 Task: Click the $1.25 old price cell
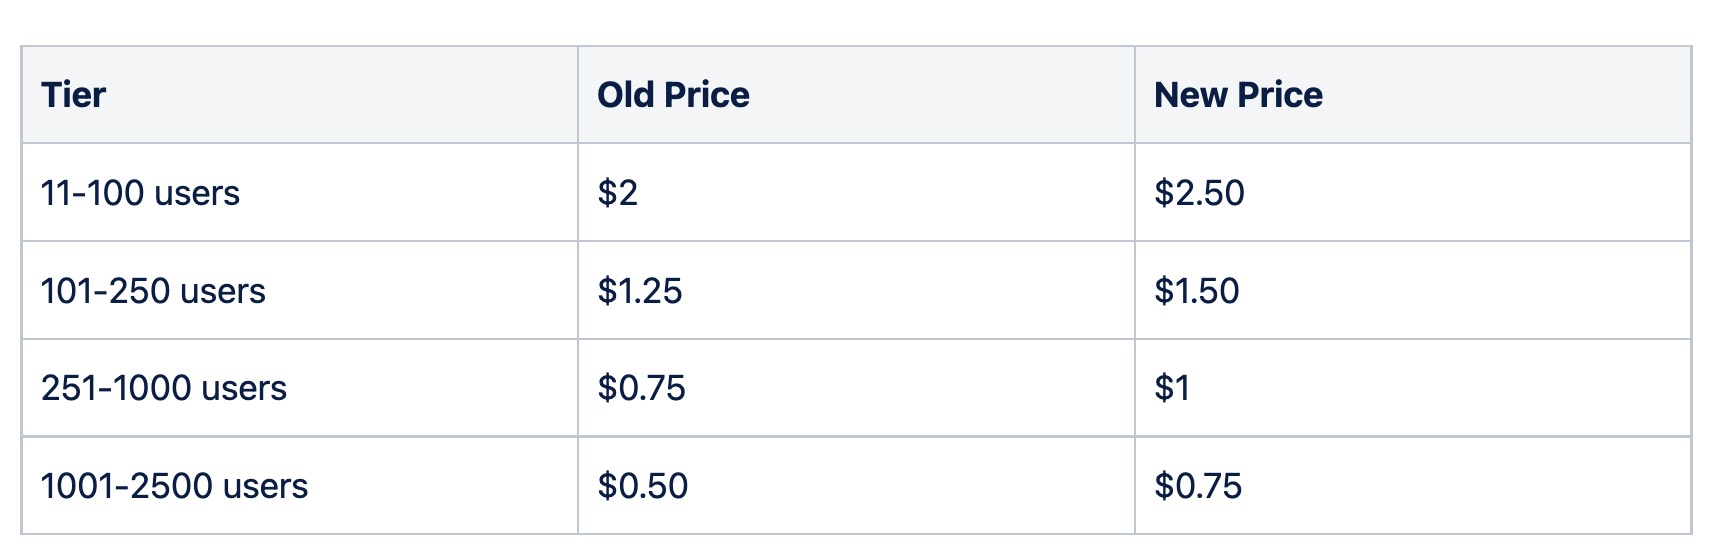click(856, 290)
